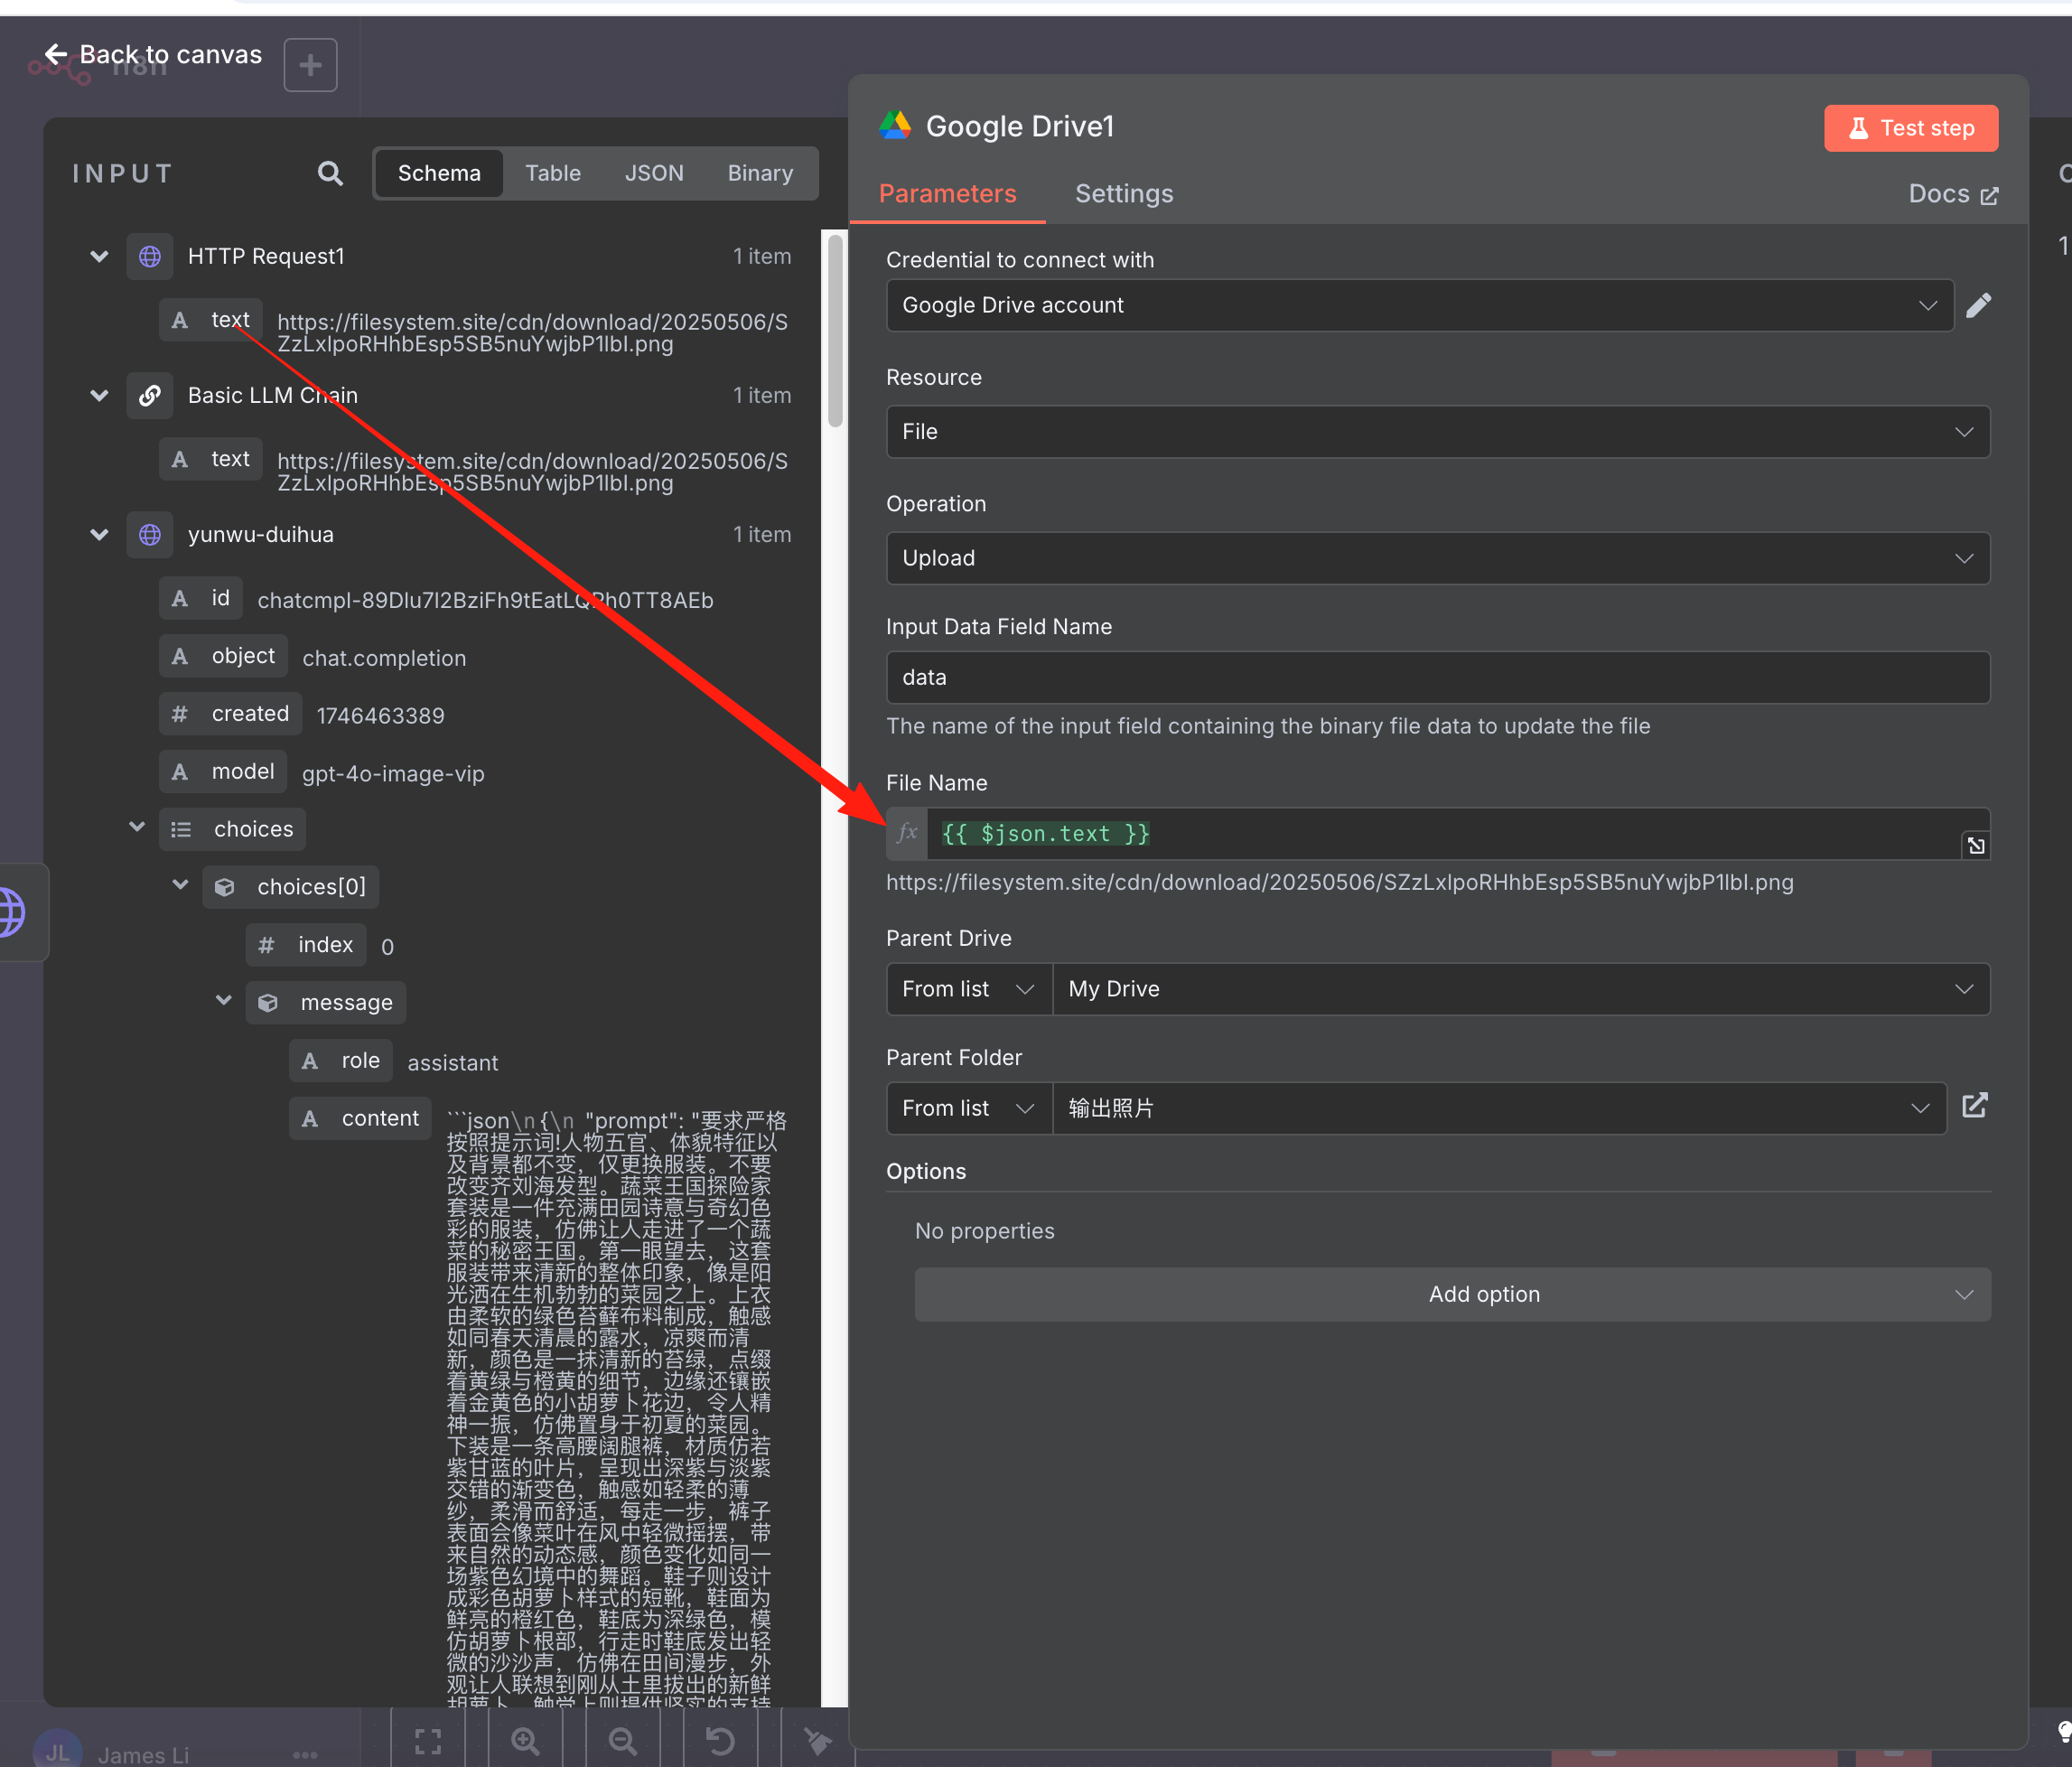Click the choices[0] object cube icon
The width and height of the screenshot is (2072, 1767).
click(x=225, y=887)
